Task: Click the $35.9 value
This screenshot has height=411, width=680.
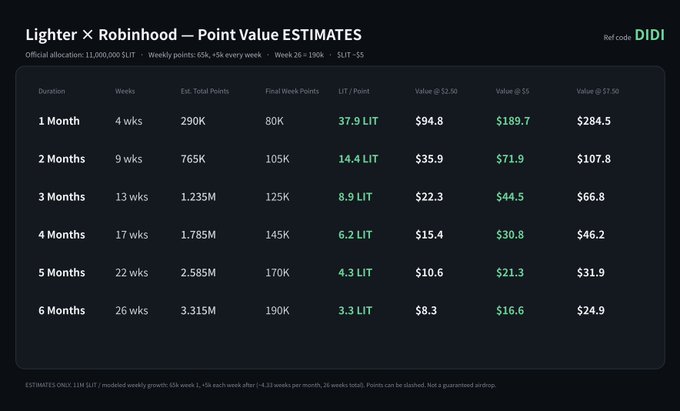Action: point(429,159)
